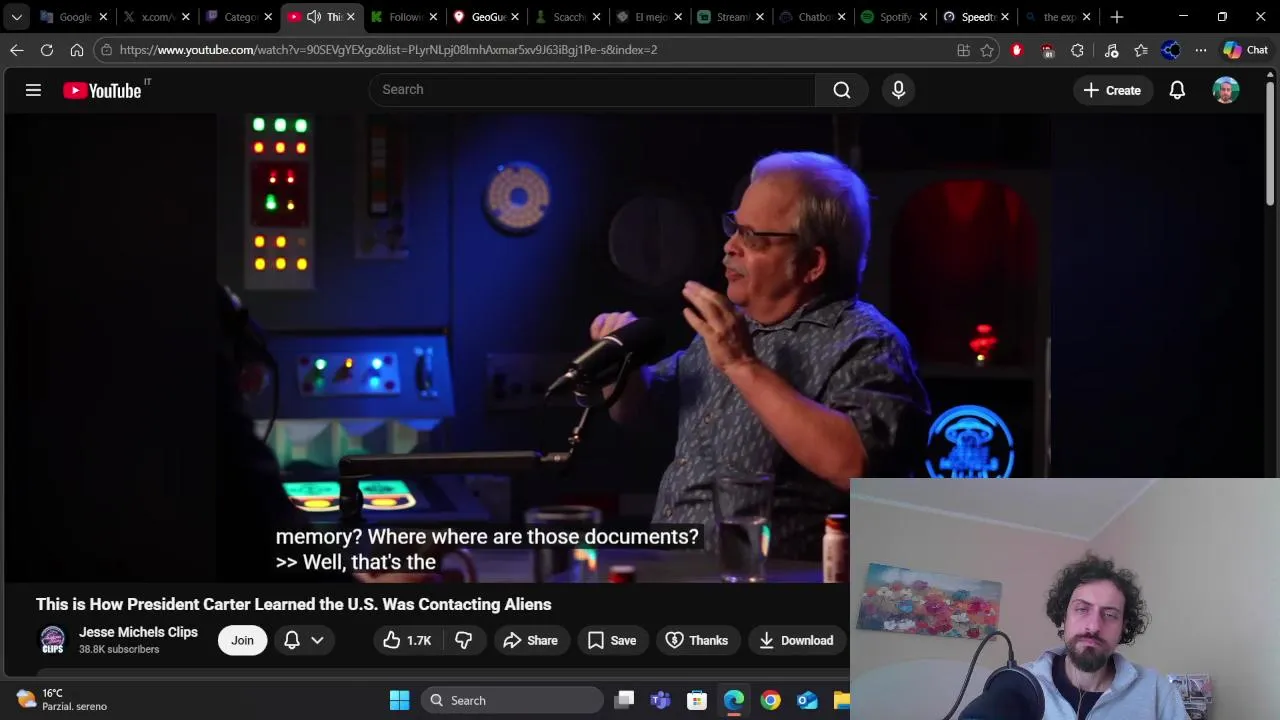Open Google Chrome from taskbar

(770, 700)
